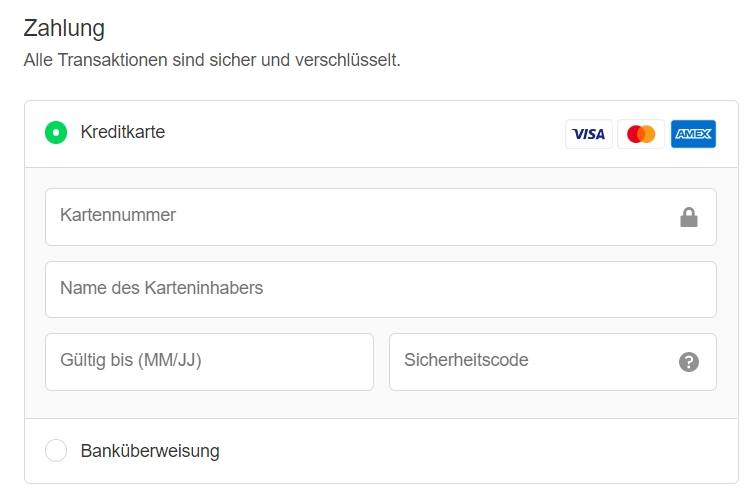This screenshot has width=747, height=491.
Task: Click the transaction security notice text
Action: [212, 60]
